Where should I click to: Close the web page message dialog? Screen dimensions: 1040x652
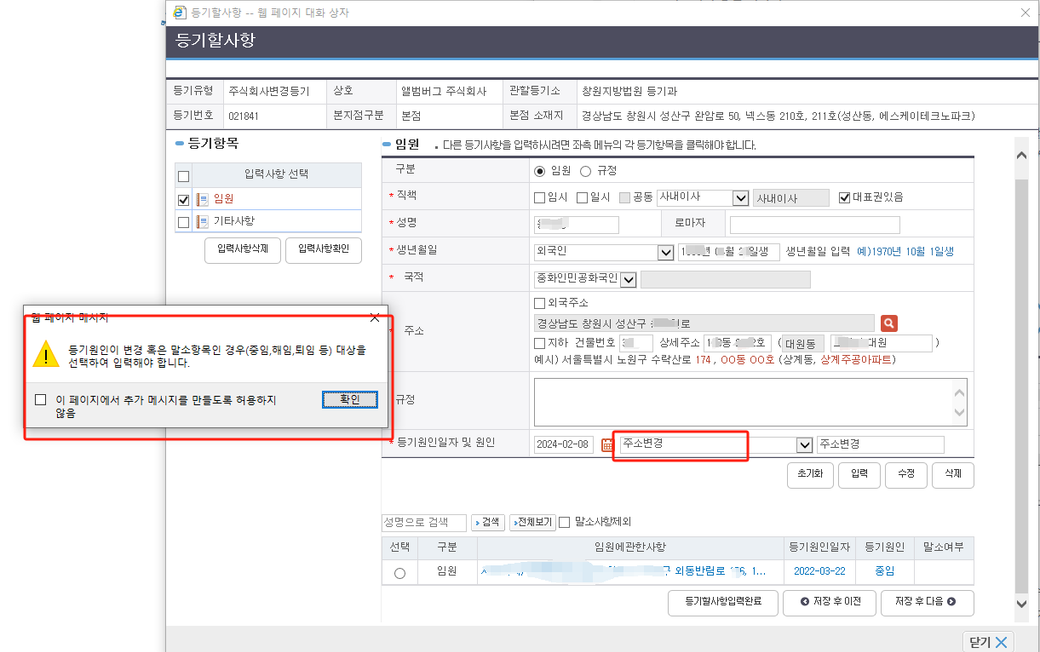(x=375, y=317)
